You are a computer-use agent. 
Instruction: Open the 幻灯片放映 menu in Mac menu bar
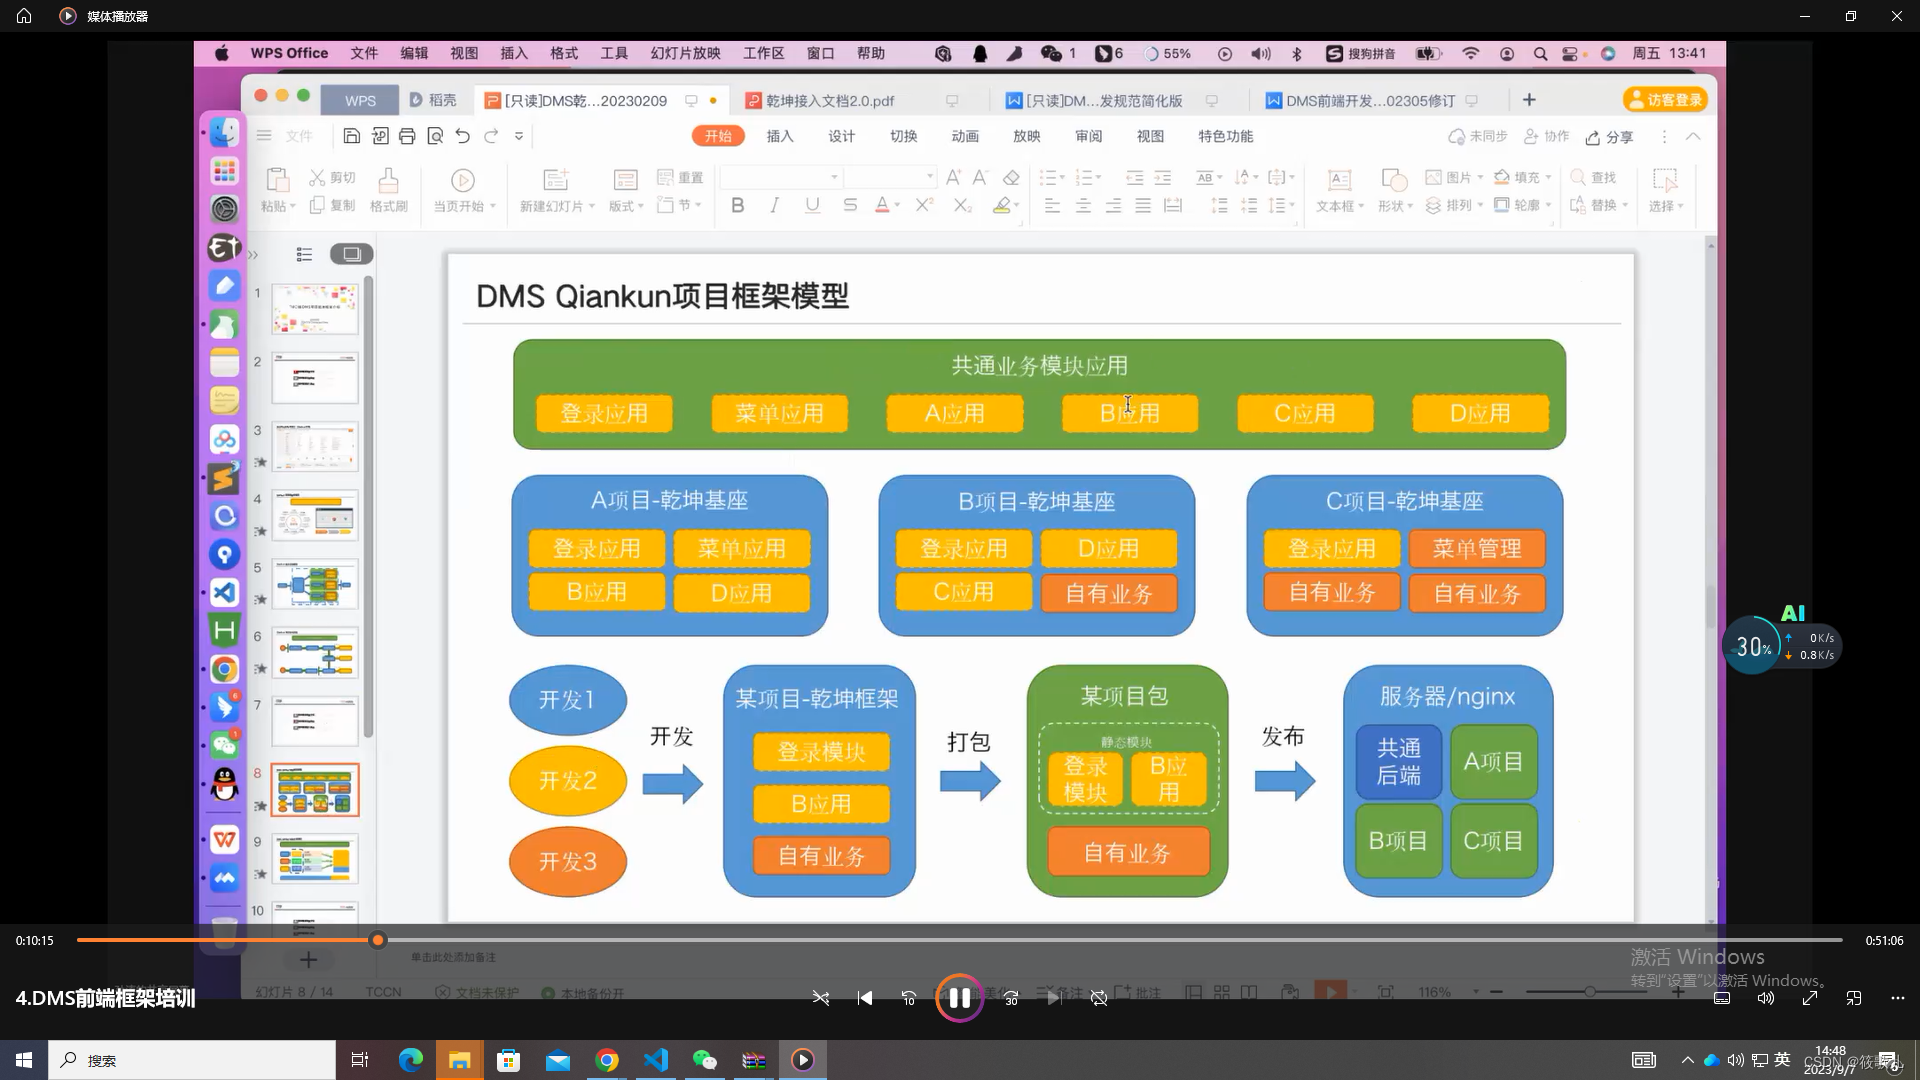point(686,53)
